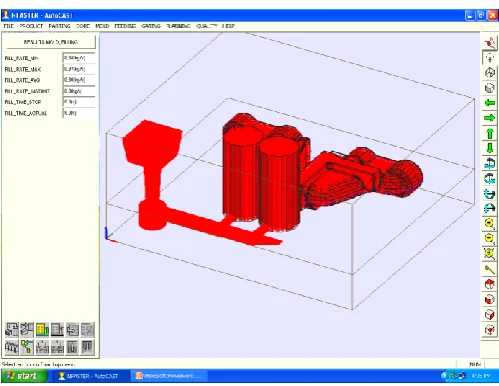Click the first cyan rotate view icon
This screenshot has height=386, width=499.
490,163
